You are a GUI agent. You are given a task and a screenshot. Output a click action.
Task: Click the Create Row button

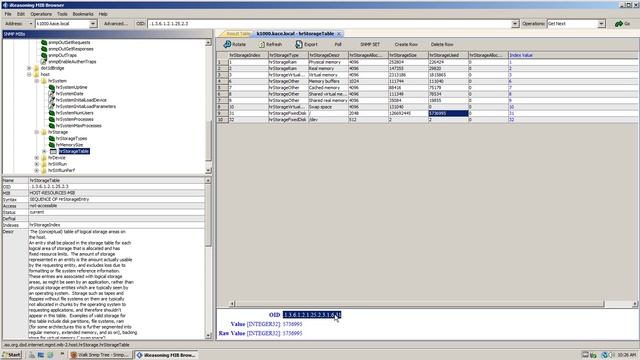point(406,44)
